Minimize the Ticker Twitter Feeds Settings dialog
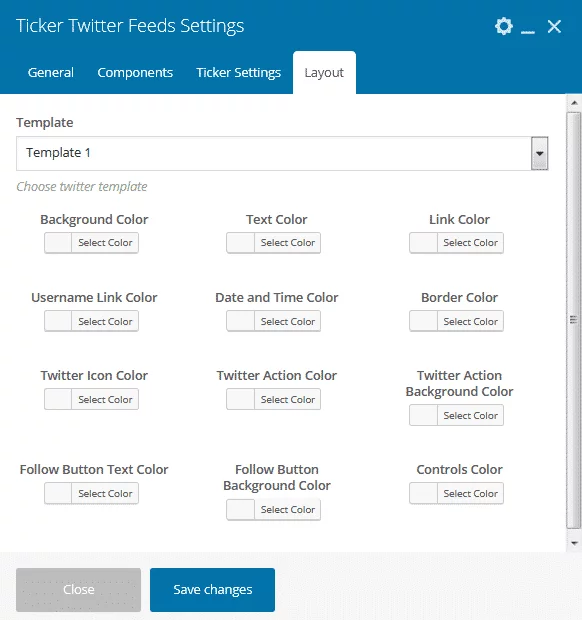 (528, 32)
